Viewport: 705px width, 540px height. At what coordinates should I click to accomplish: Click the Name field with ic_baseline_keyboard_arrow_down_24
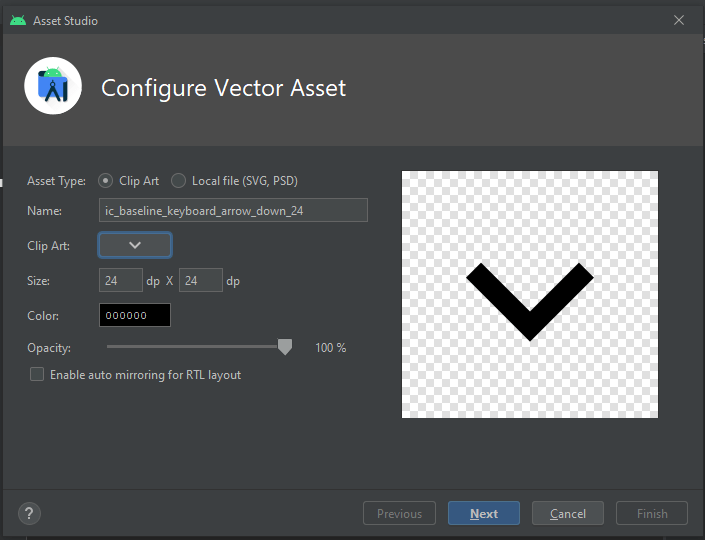(233, 210)
